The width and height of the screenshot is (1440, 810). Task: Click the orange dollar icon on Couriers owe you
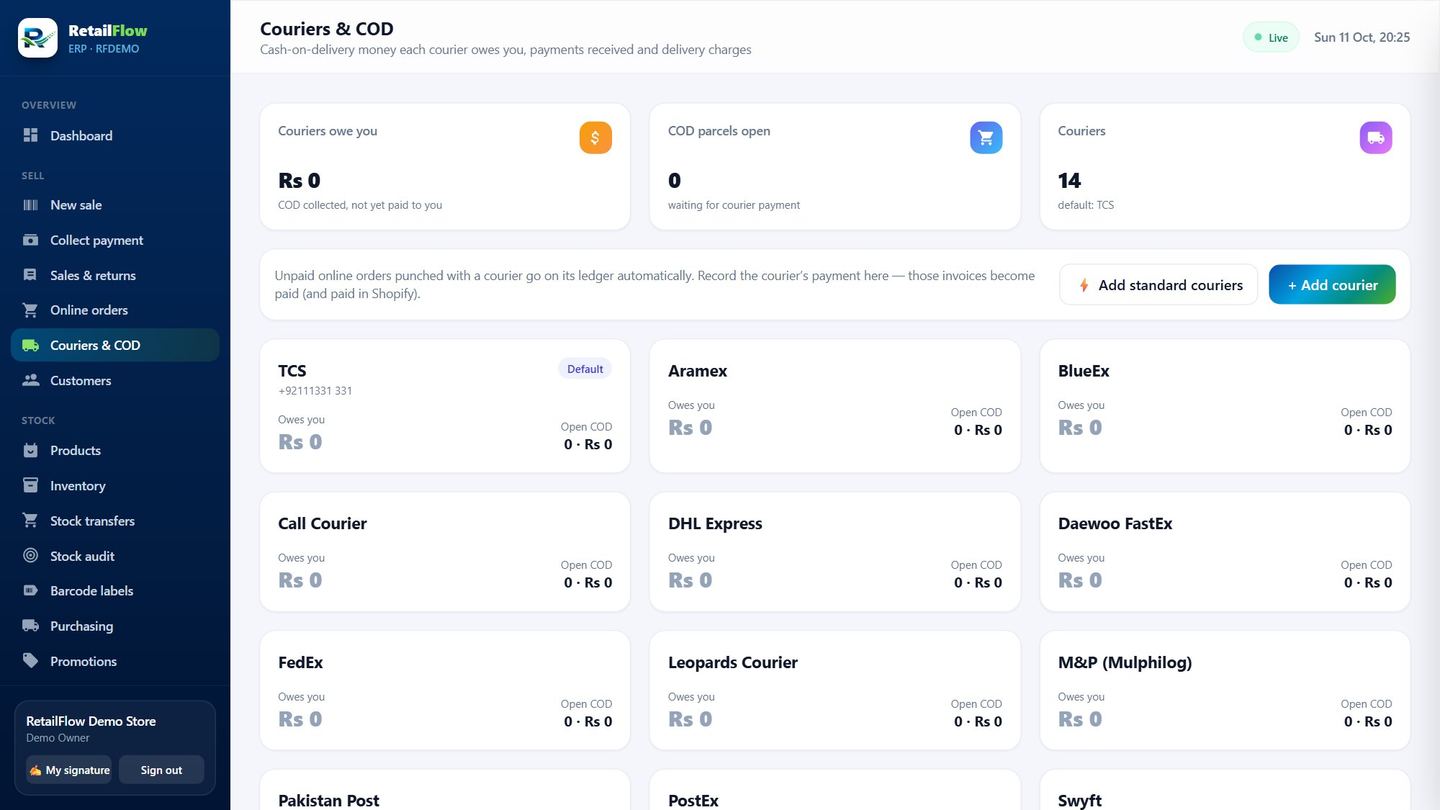pyautogui.click(x=595, y=138)
